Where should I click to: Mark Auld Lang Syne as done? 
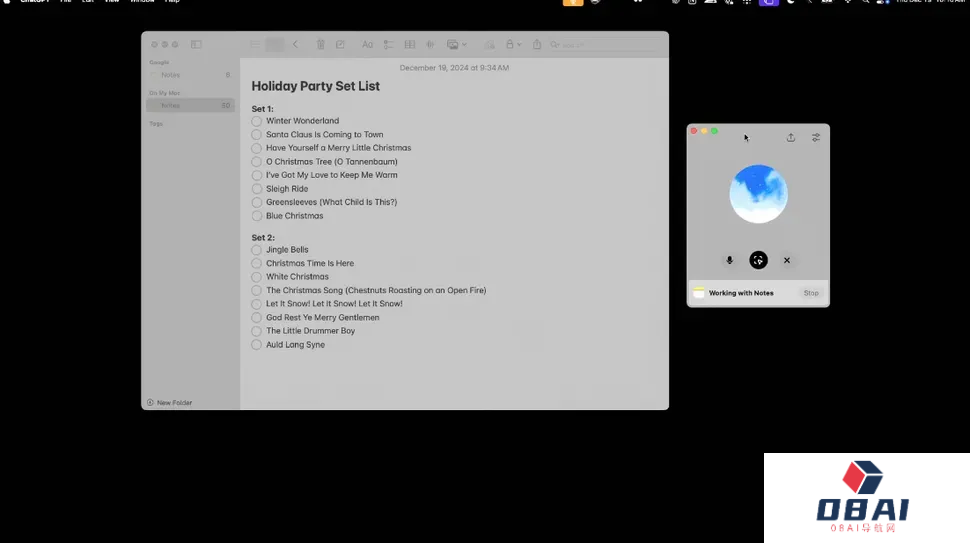point(257,345)
